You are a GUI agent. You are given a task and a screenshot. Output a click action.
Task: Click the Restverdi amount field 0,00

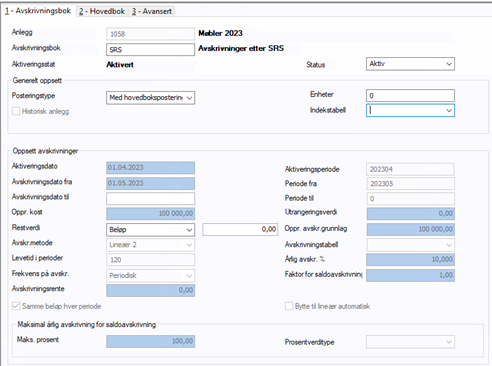coord(240,229)
